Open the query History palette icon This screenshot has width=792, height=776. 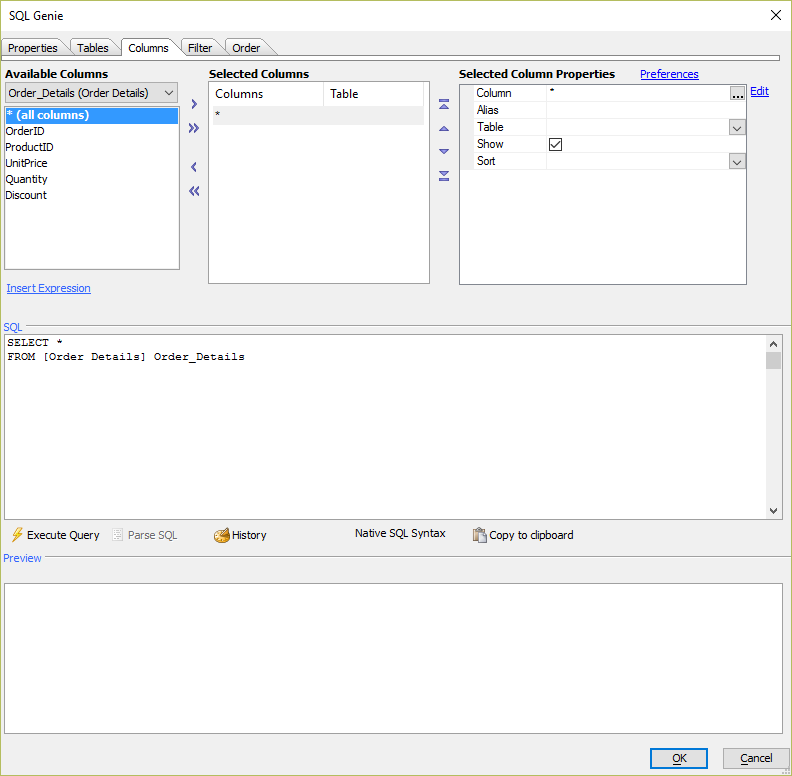[221, 535]
